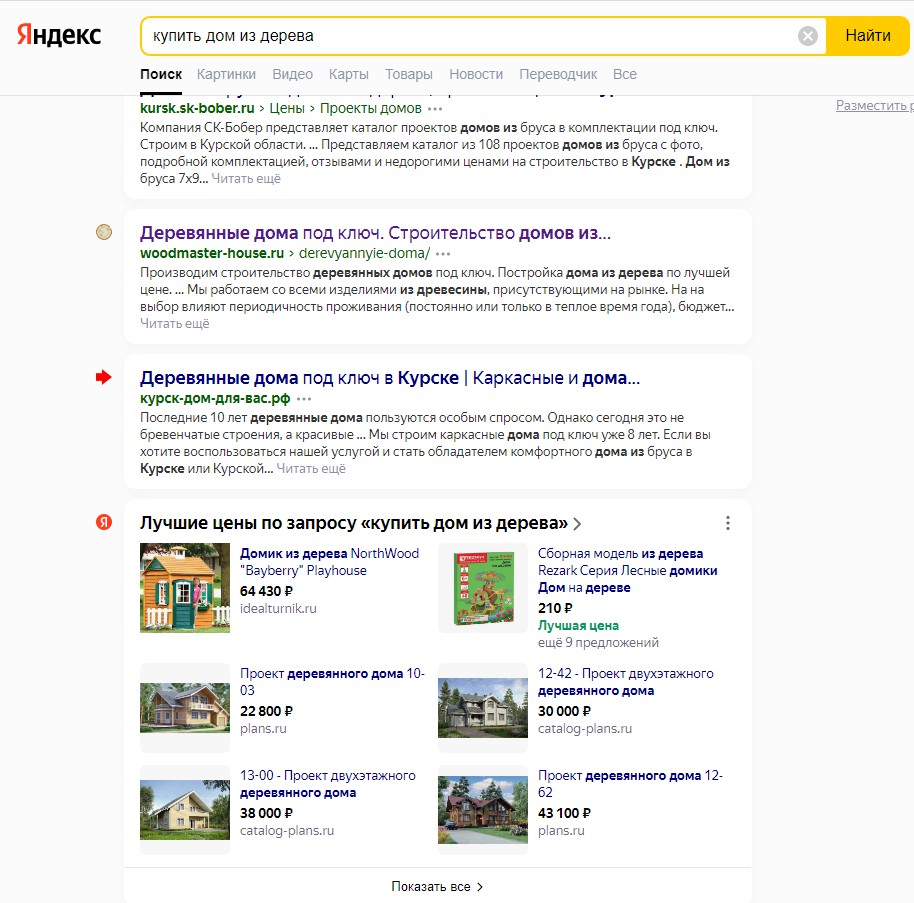Click the red Yandex Я favicon beside Лучшие цены
Viewport: 914px width, 903px height.
point(104,522)
